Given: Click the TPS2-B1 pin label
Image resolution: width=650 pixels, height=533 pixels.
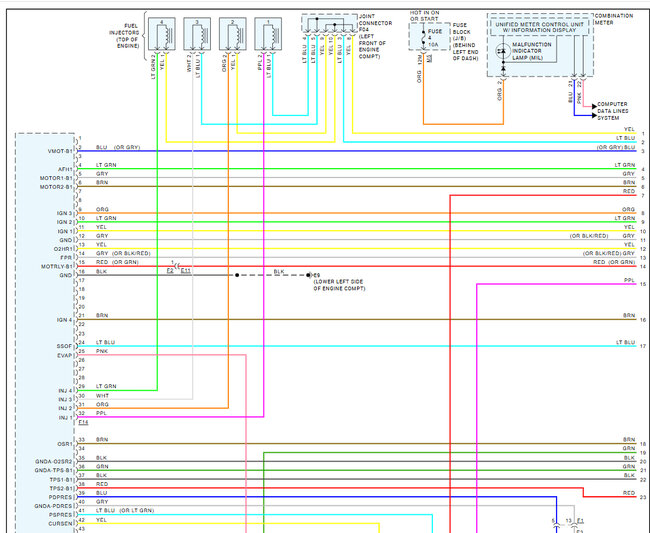Looking at the screenshot, I should [61, 489].
